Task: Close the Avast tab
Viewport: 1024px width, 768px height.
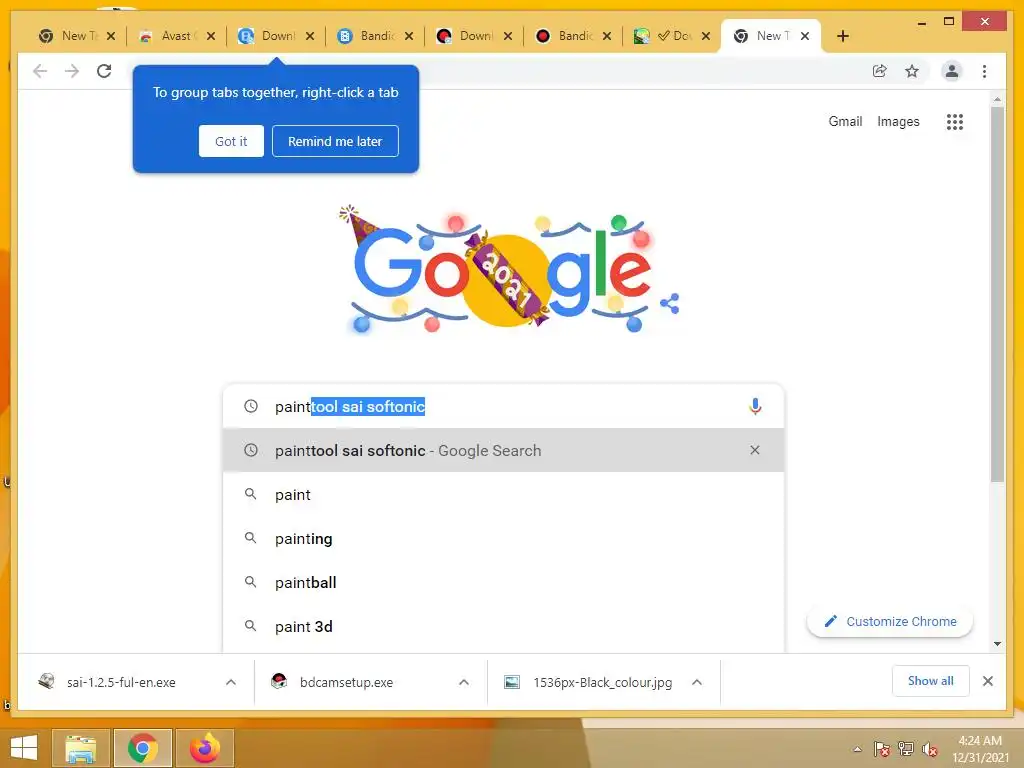Action: click(x=211, y=36)
